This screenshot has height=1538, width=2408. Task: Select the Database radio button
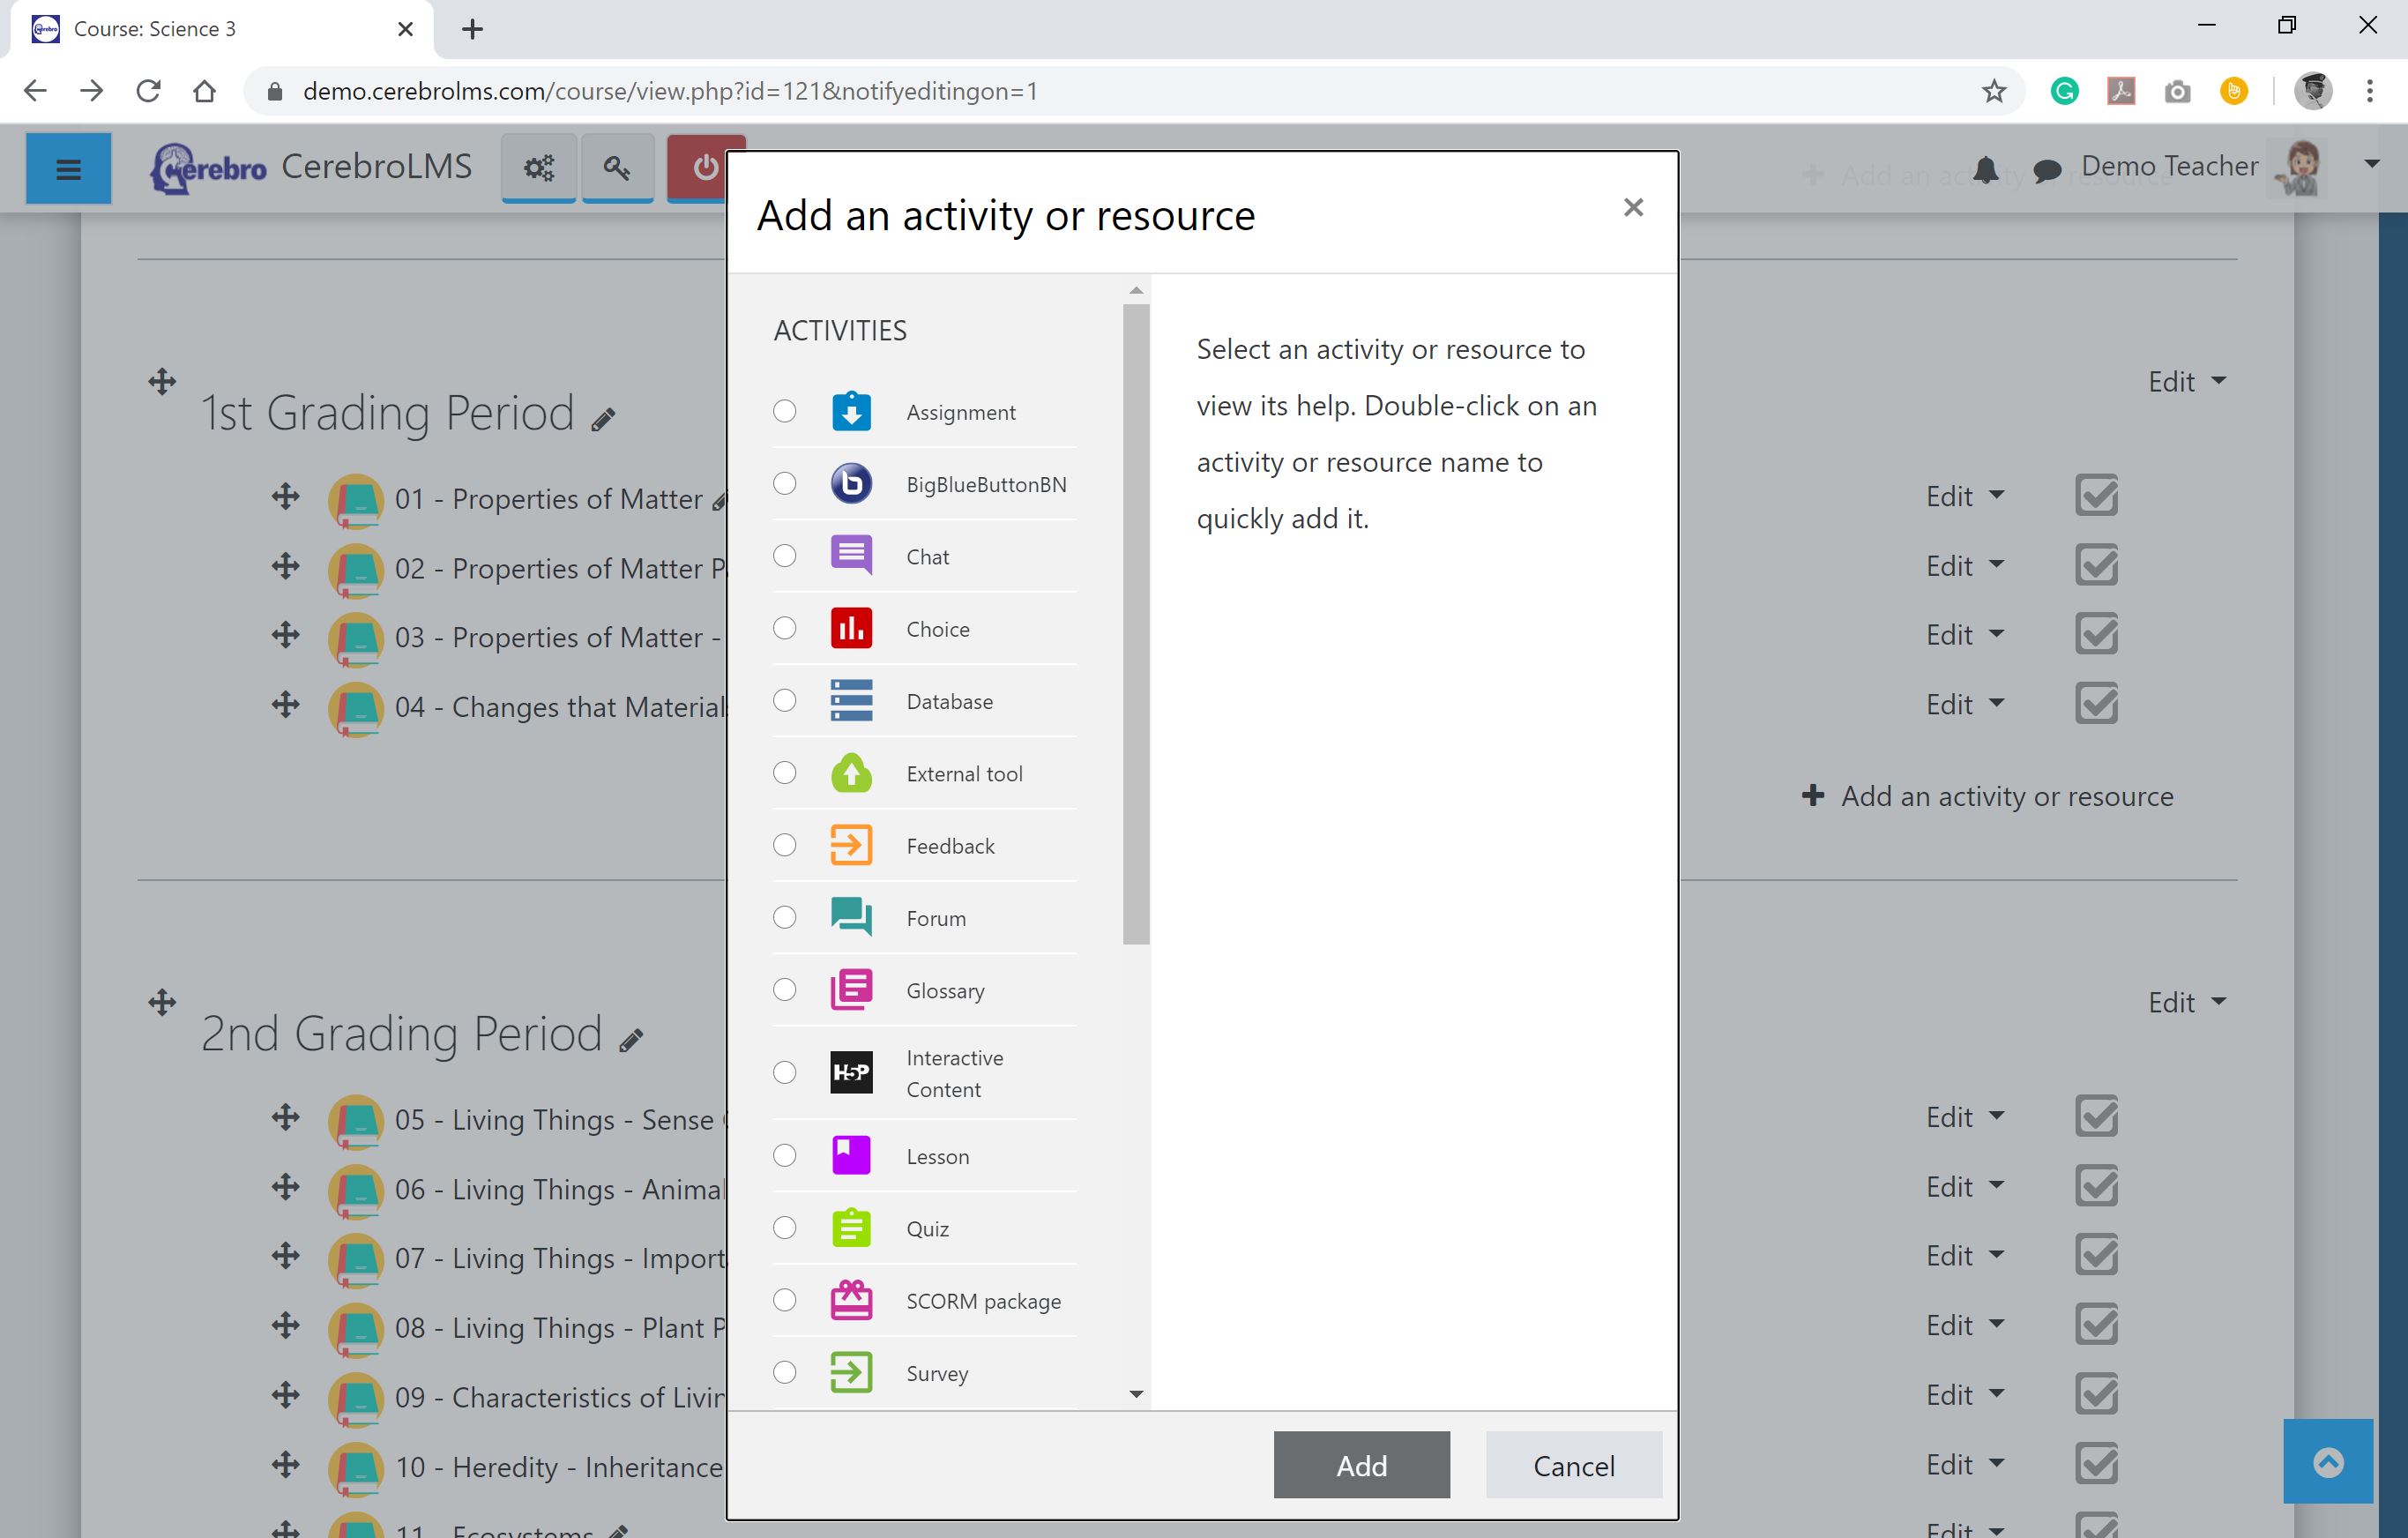(785, 700)
